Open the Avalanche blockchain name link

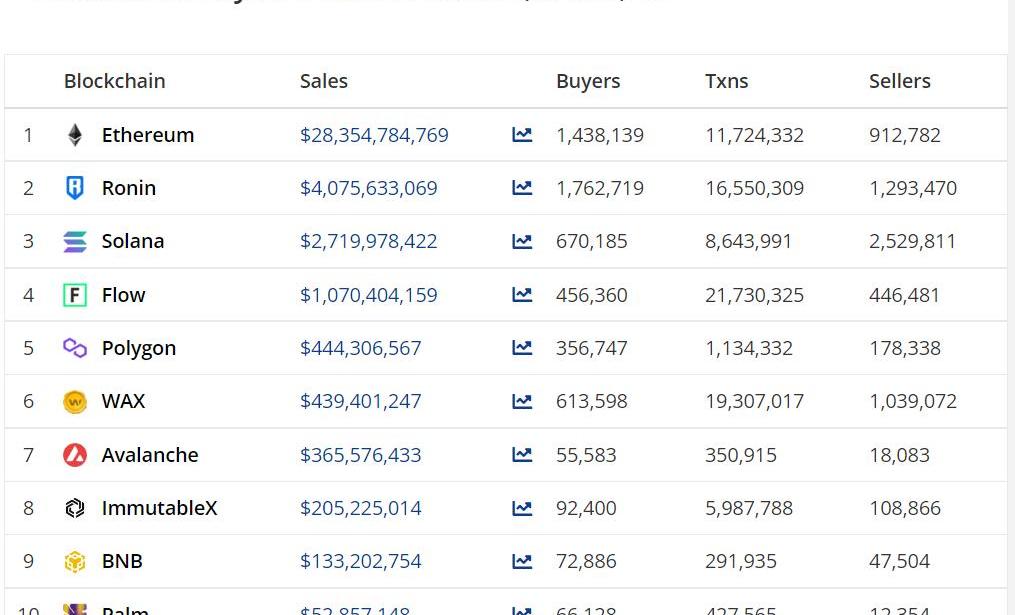(x=150, y=455)
